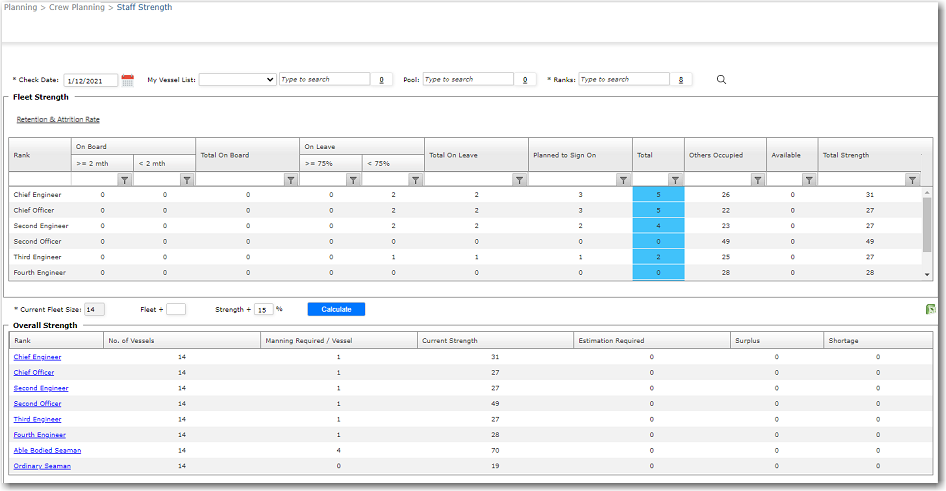Click filter icon on Available column
Screen dimensions: 946x491
point(809,180)
